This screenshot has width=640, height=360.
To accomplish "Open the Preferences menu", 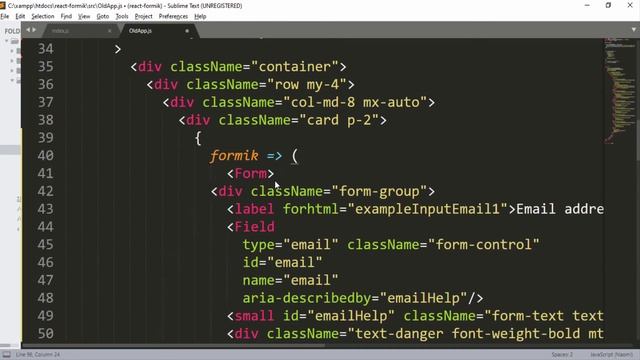I will tap(173, 16).
